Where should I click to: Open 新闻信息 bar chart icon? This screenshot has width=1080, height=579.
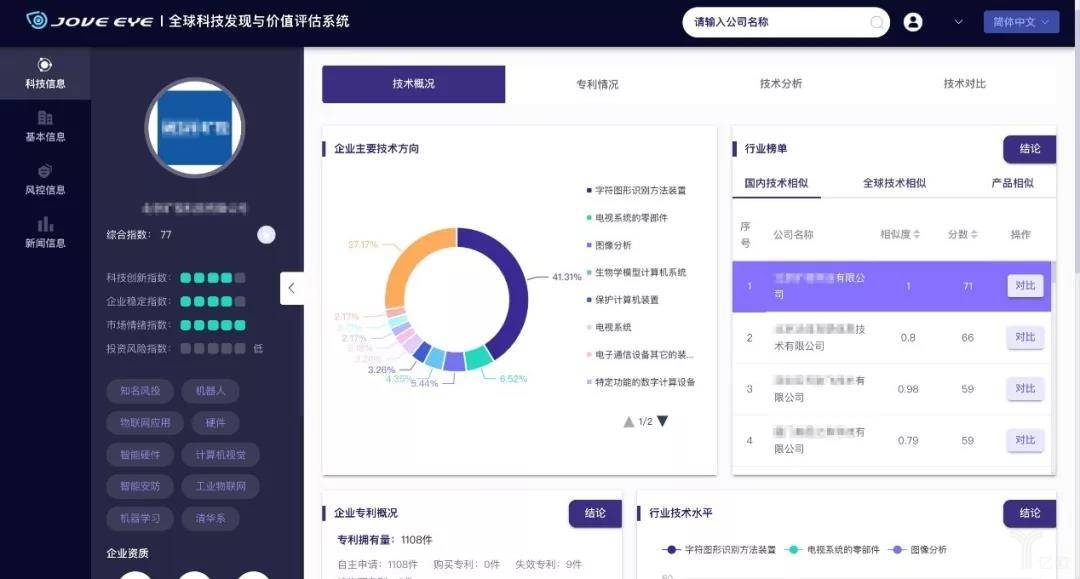click(45, 224)
